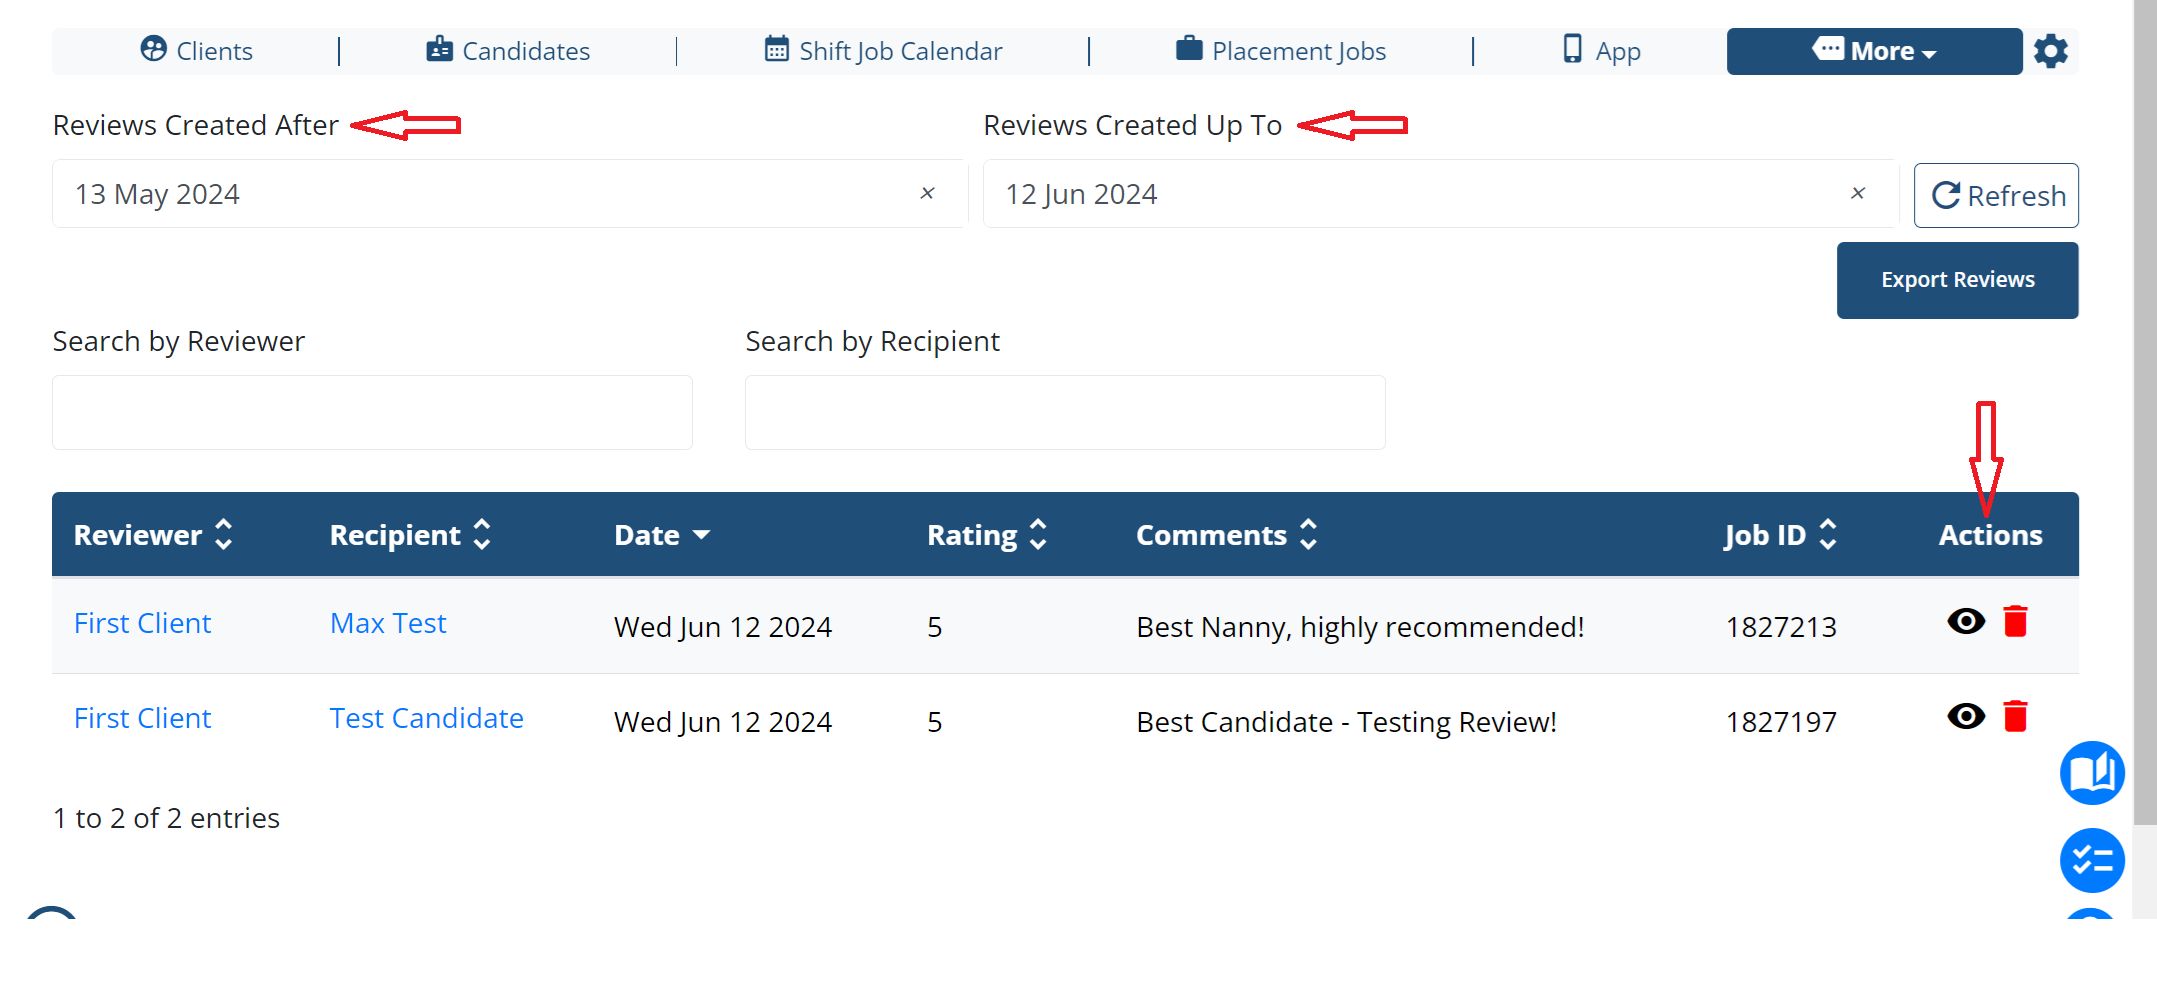Open First Client link in Max Test row

[x=142, y=623]
